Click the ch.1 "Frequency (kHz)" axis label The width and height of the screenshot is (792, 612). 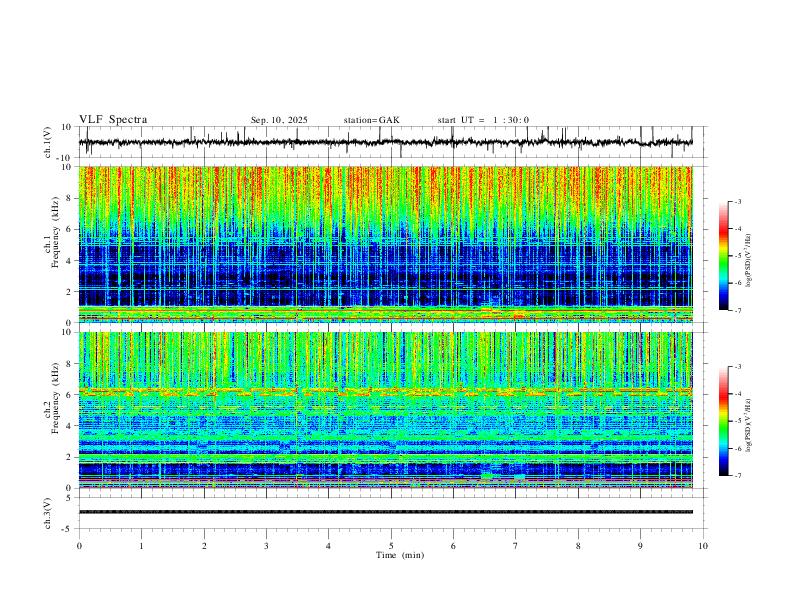[x=55, y=232]
